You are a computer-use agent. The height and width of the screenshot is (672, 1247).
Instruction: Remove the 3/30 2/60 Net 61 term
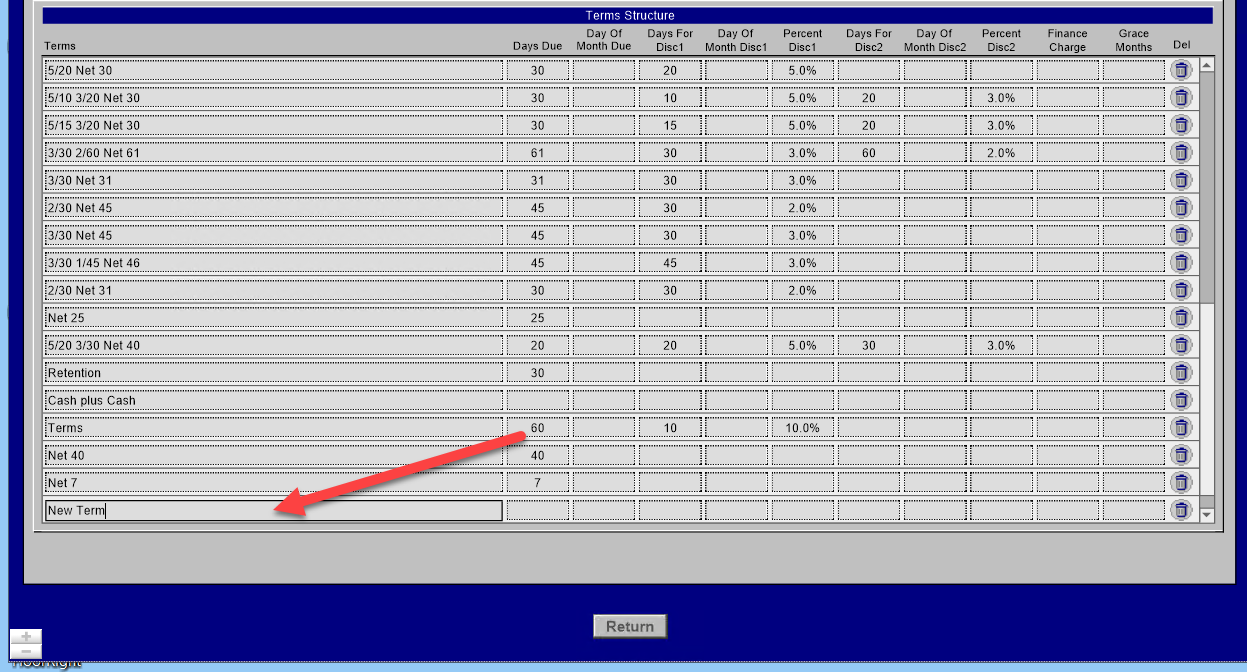[x=1181, y=153]
